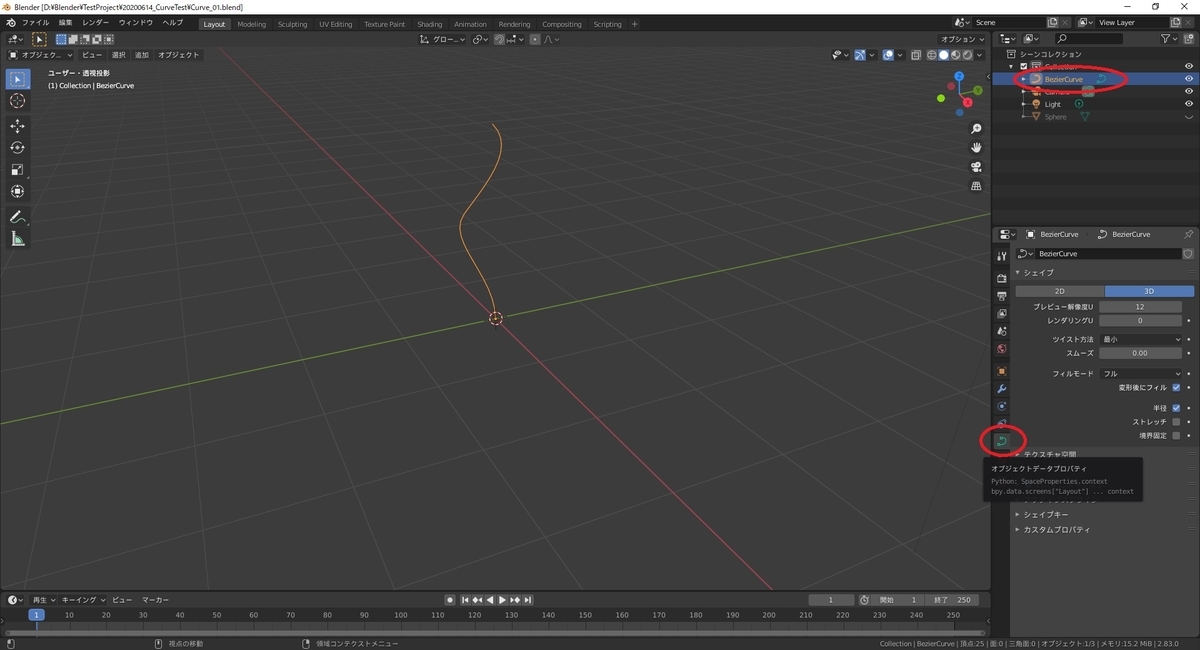Image resolution: width=1200 pixels, height=650 pixels.
Task: Toggle BezierCurve visibility eye in outliner
Action: [1189, 79]
